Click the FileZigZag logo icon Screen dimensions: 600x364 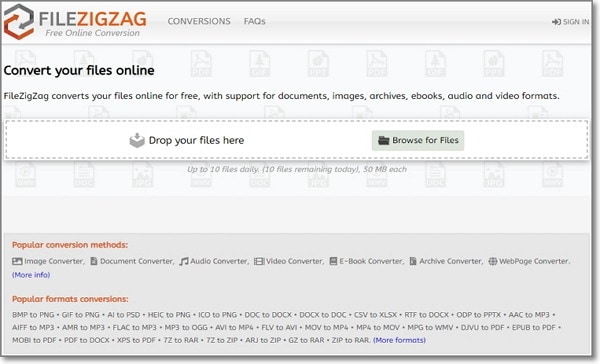tap(18, 21)
